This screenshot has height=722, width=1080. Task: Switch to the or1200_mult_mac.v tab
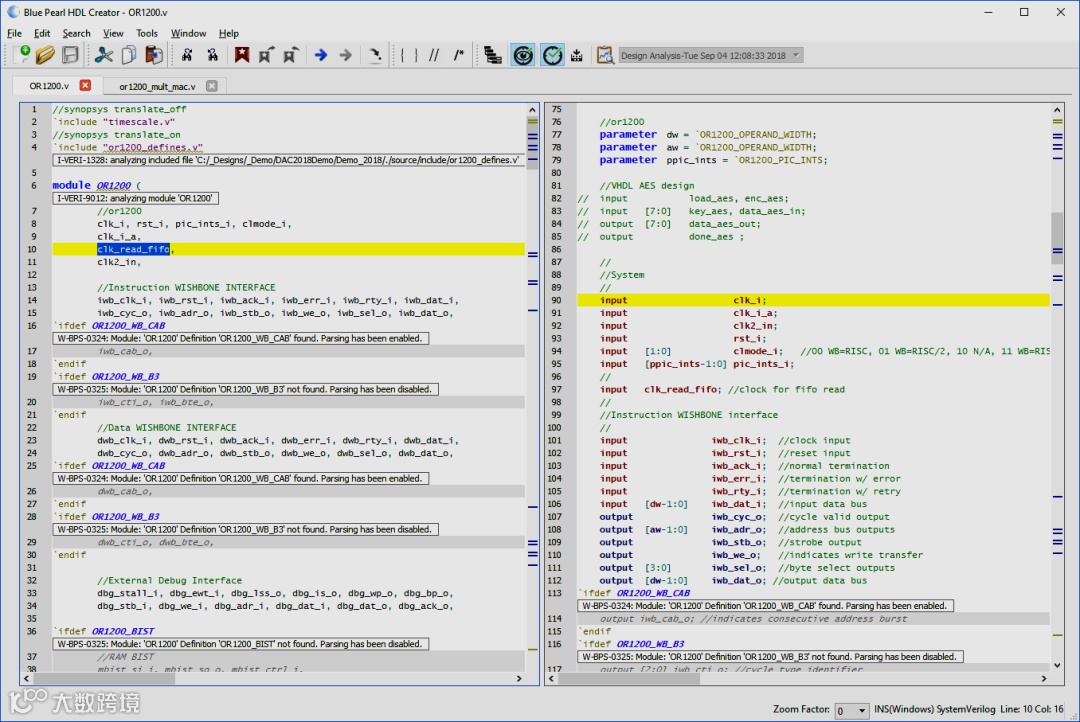(x=157, y=86)
